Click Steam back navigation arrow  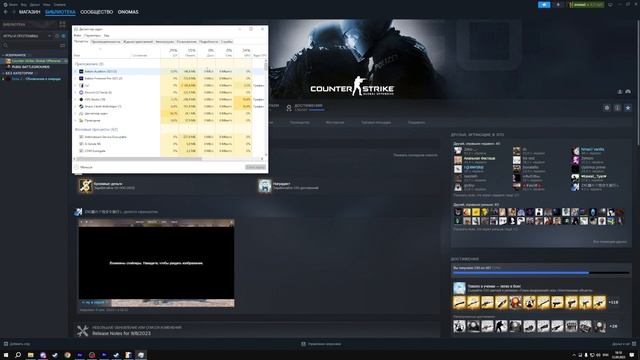pos(5,12)
